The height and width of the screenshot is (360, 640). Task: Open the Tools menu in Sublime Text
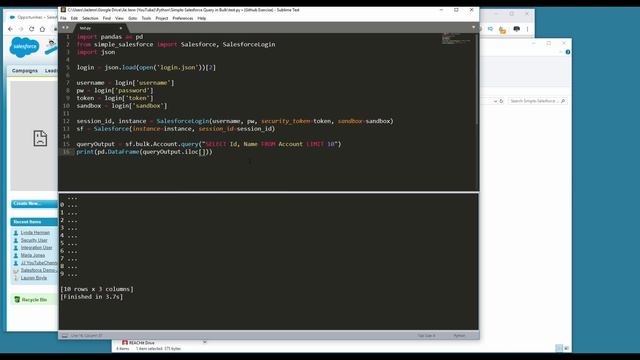click(x=146, y=18)
